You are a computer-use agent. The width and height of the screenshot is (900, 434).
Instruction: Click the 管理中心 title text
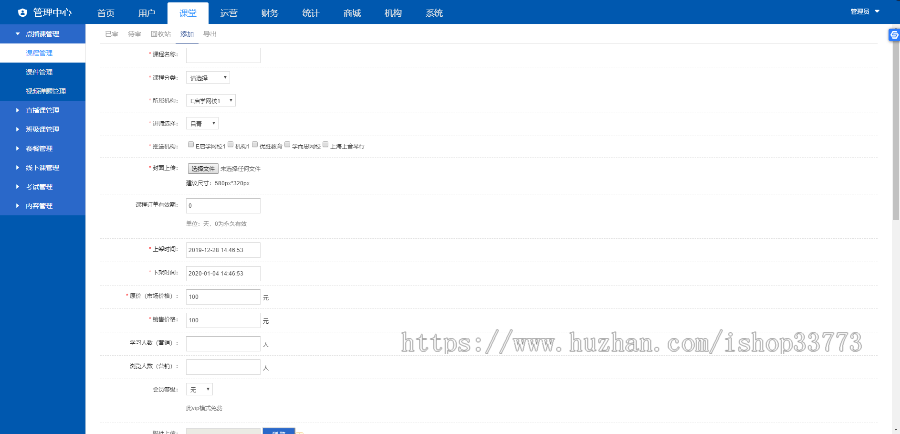pyautogui.click(x=53, y=13)
